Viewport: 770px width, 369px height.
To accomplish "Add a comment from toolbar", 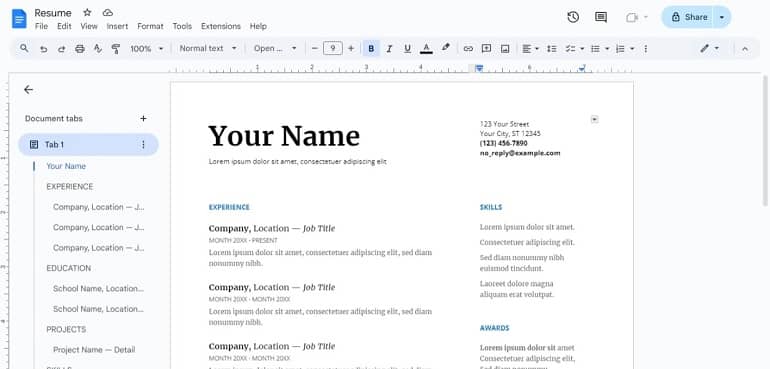I will tap(486, 48).
